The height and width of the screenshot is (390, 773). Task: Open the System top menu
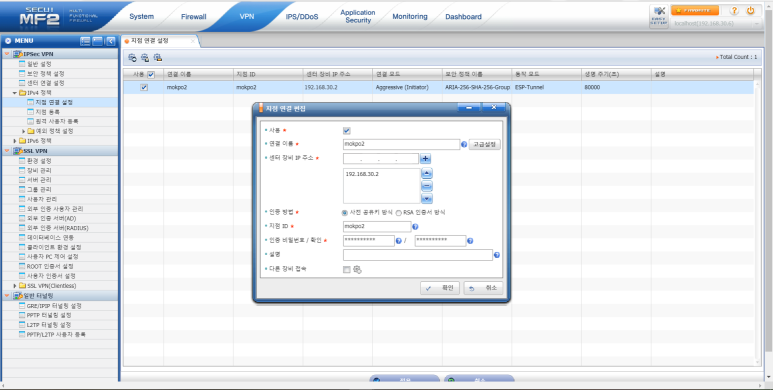141,17
